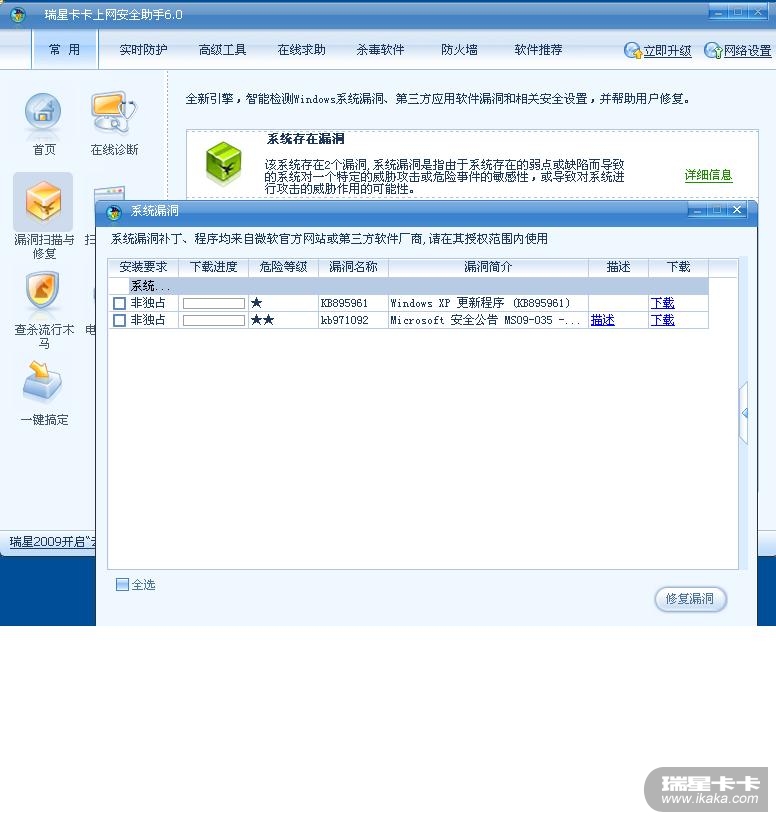Select the 系统... group row
This screenshot has height=821, width=776.
tap(408, 286)
